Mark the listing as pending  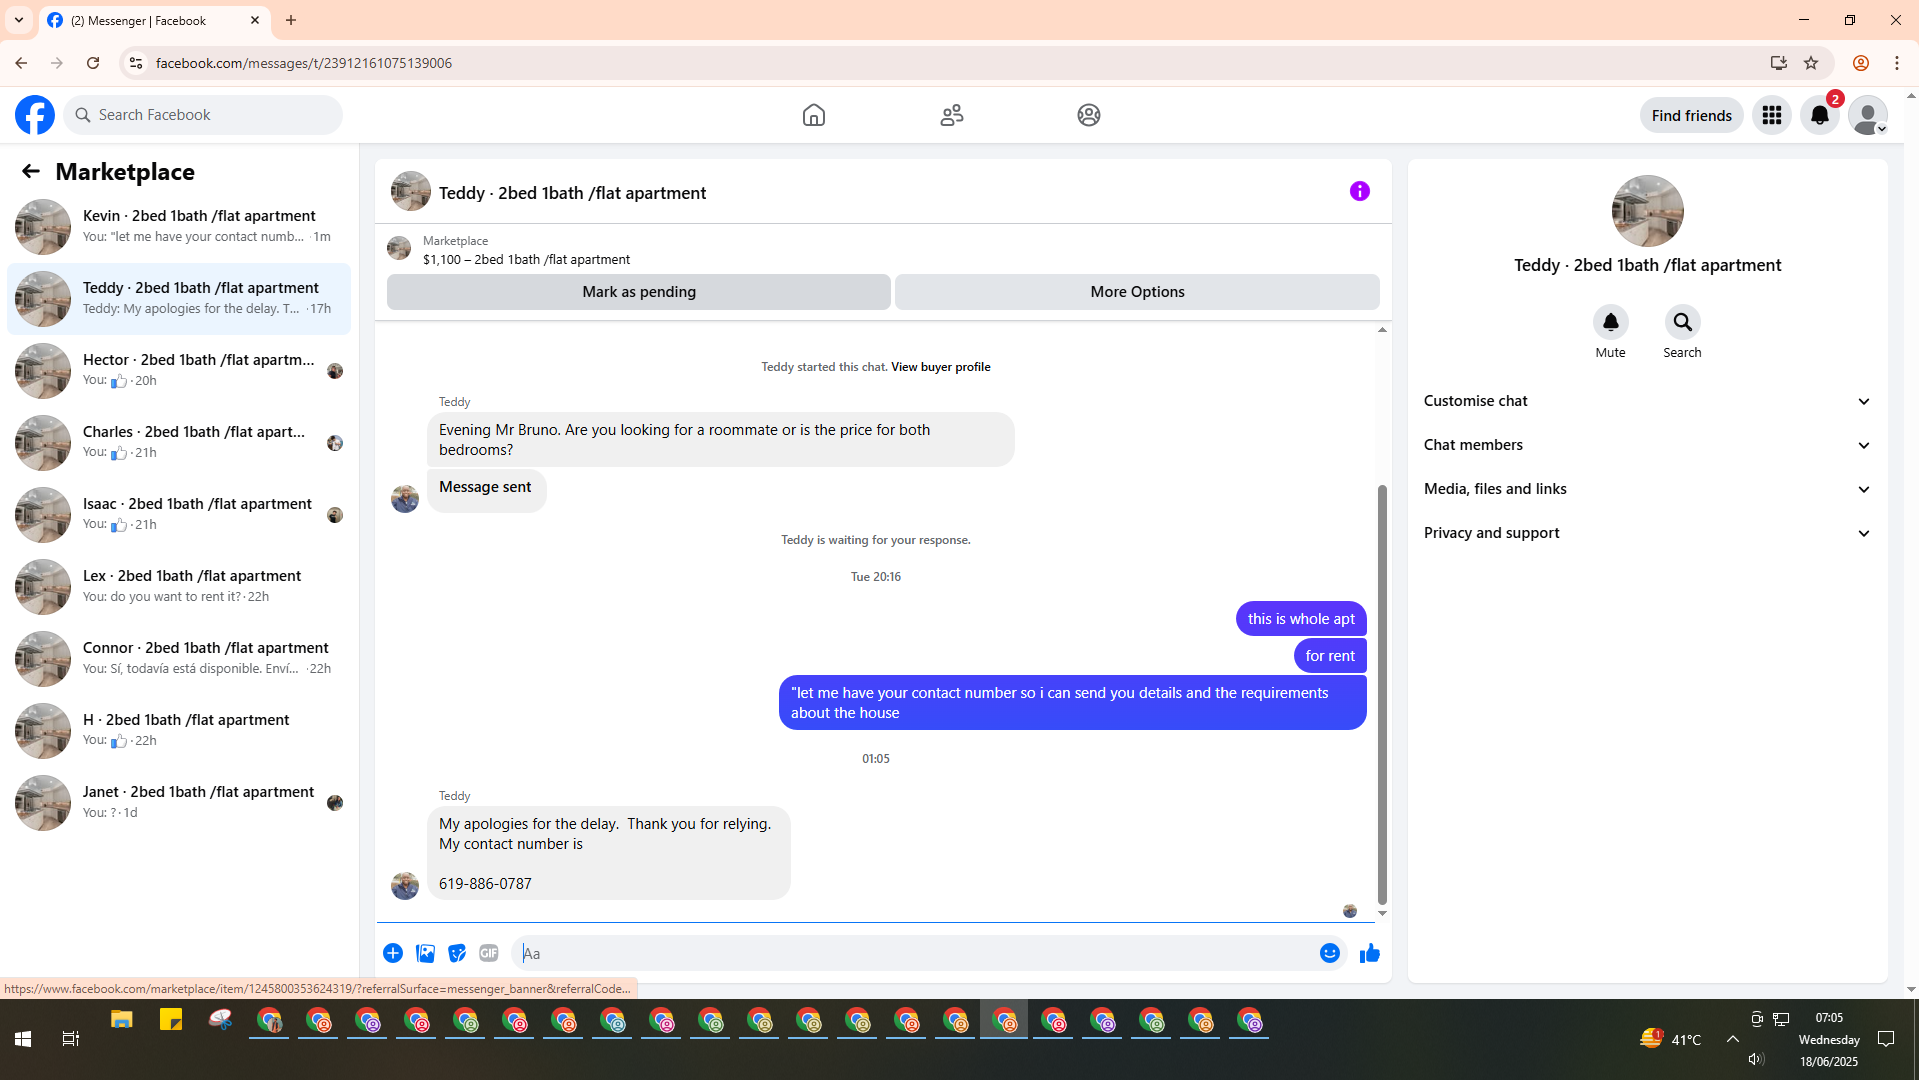(x=639, y=292)
